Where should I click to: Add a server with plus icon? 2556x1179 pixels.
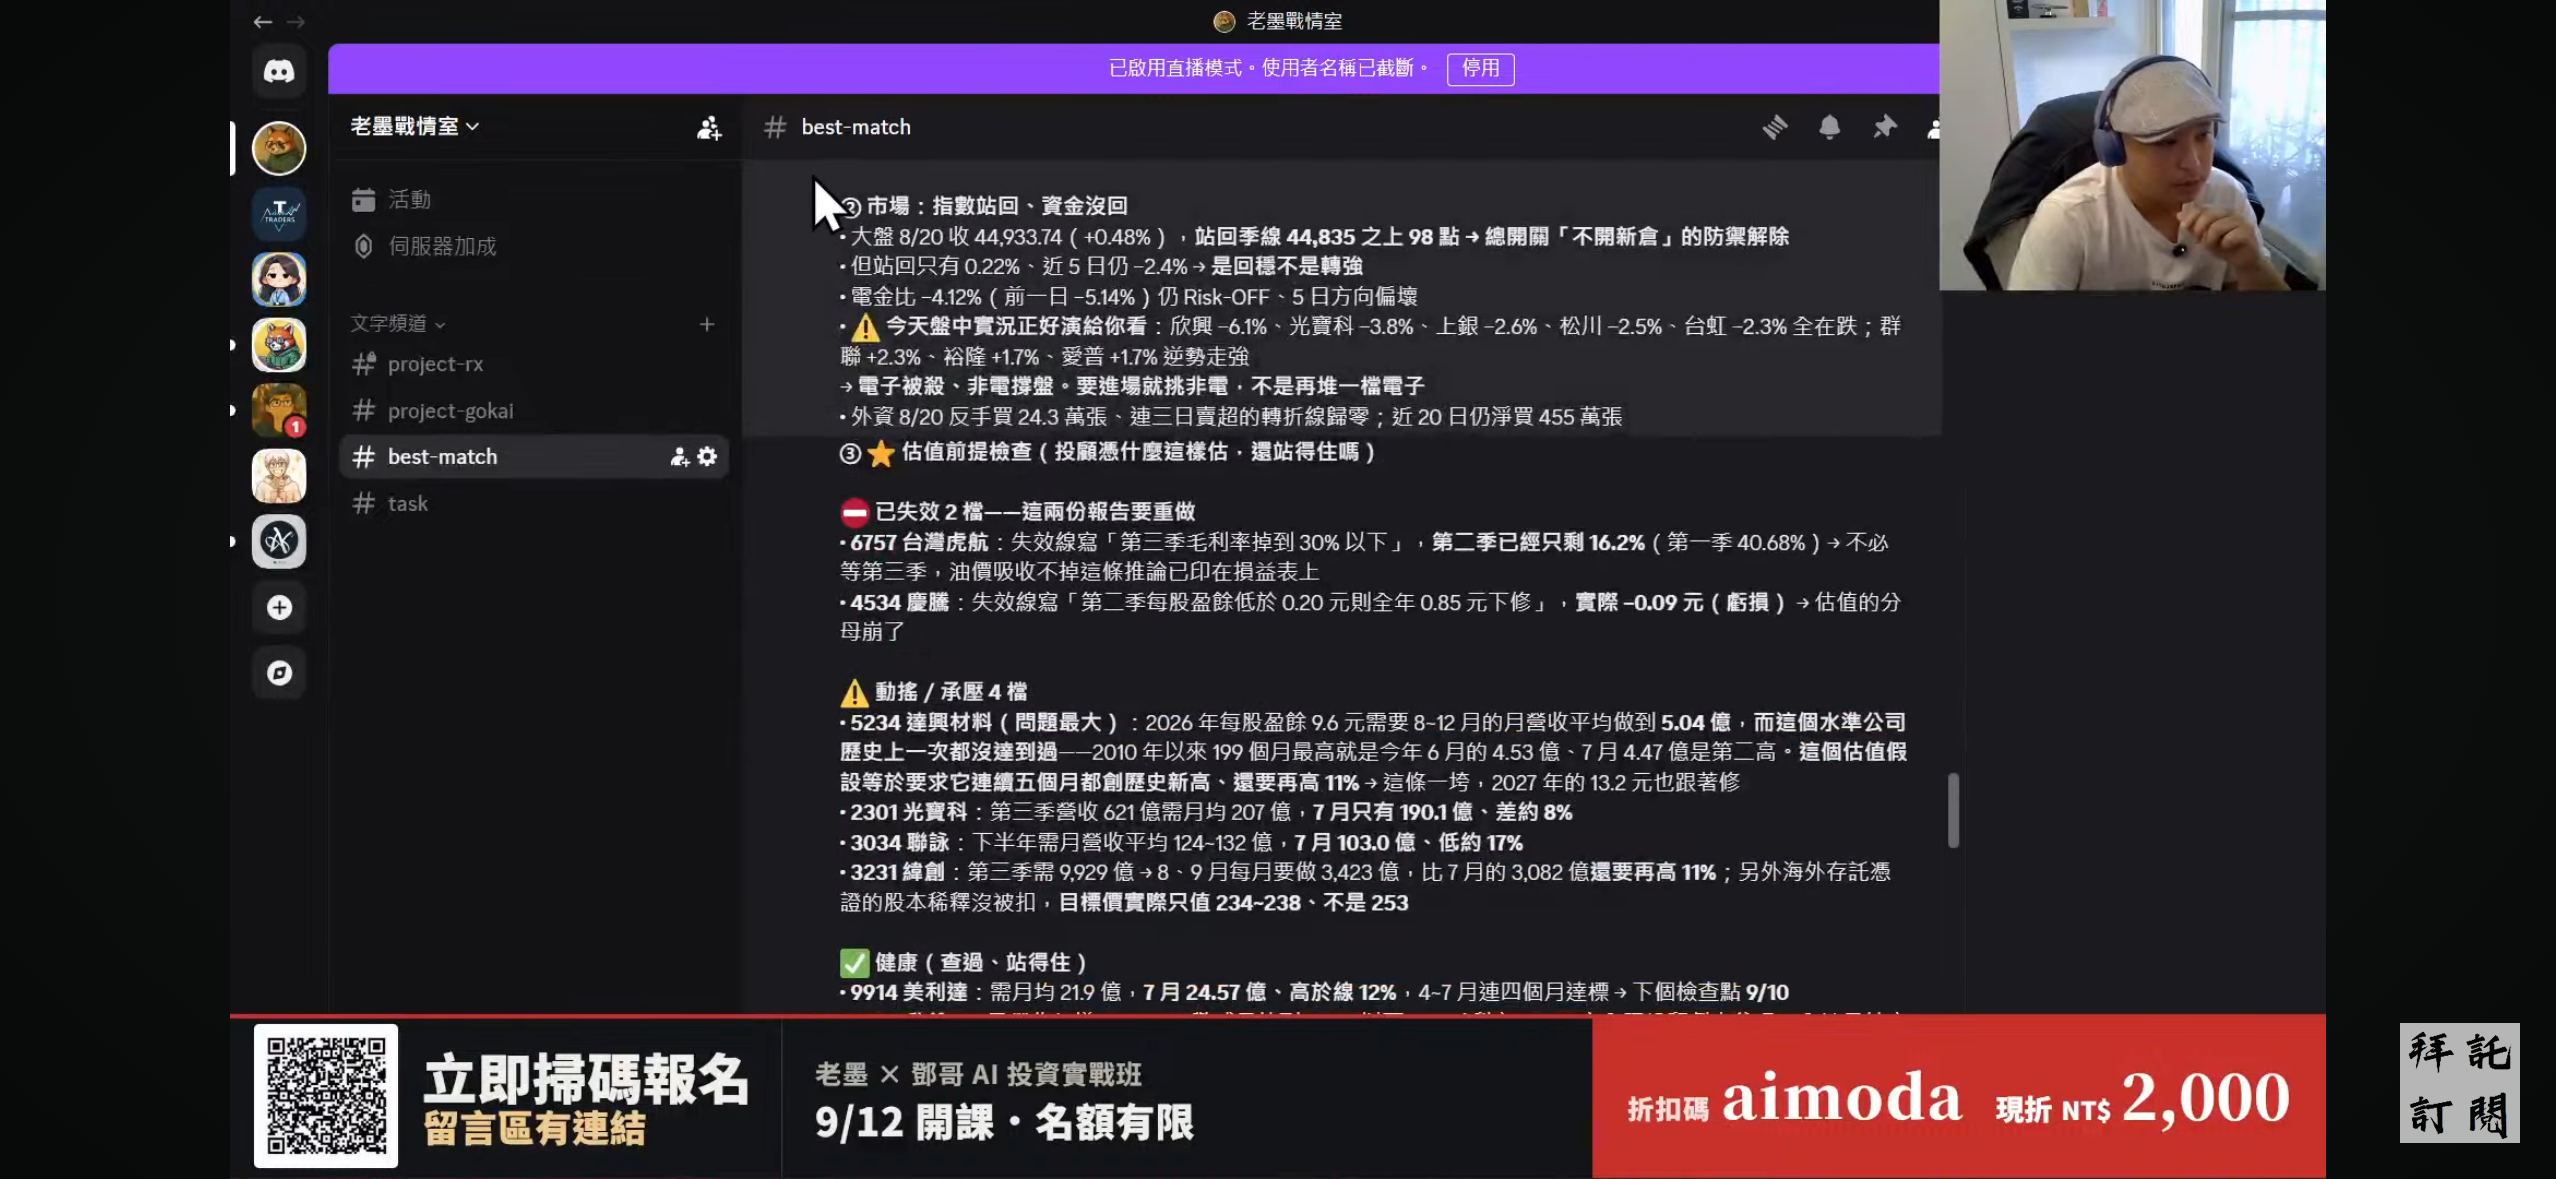279,607
